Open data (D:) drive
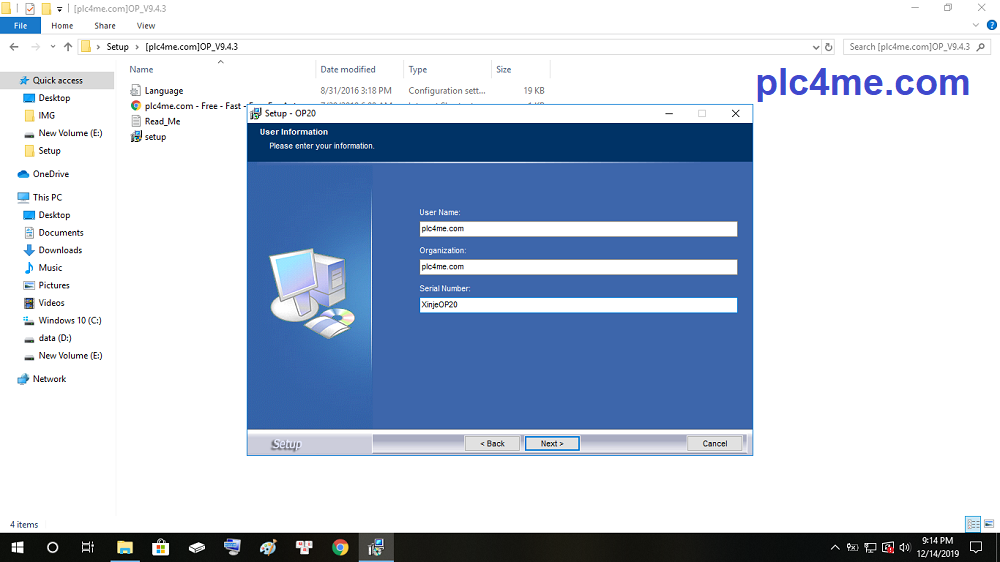Viewport: 1000px width, 562px height. [x=55, y=338]
